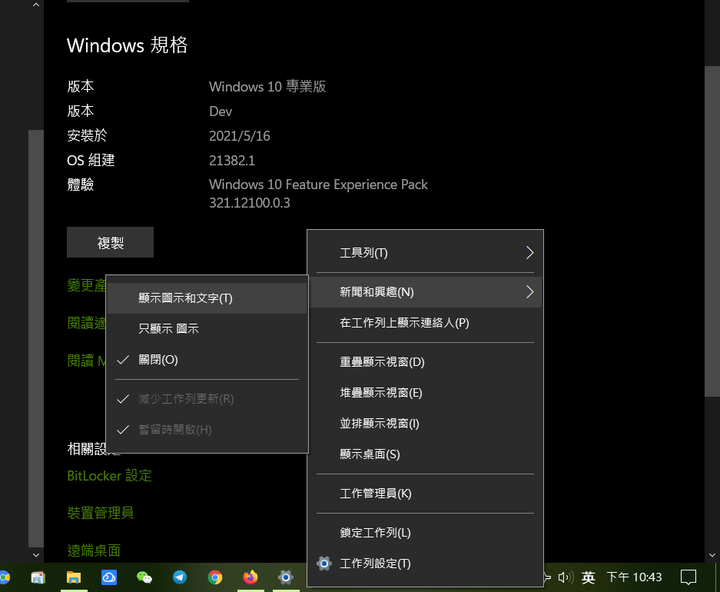Choose the checked 關閉(O) option
720x592 pixels.
(x=207, y=360)
